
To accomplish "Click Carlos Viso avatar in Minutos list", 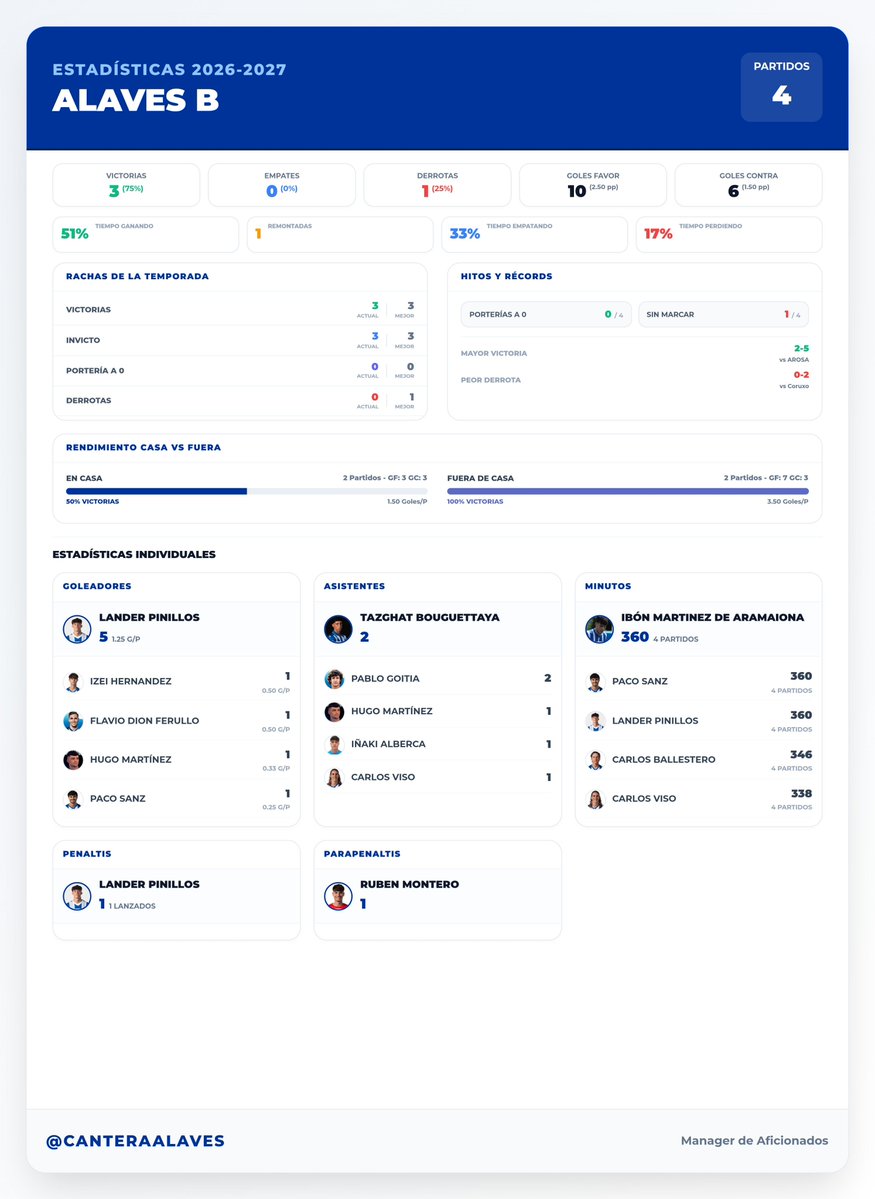I will click(x=595, y=798).
